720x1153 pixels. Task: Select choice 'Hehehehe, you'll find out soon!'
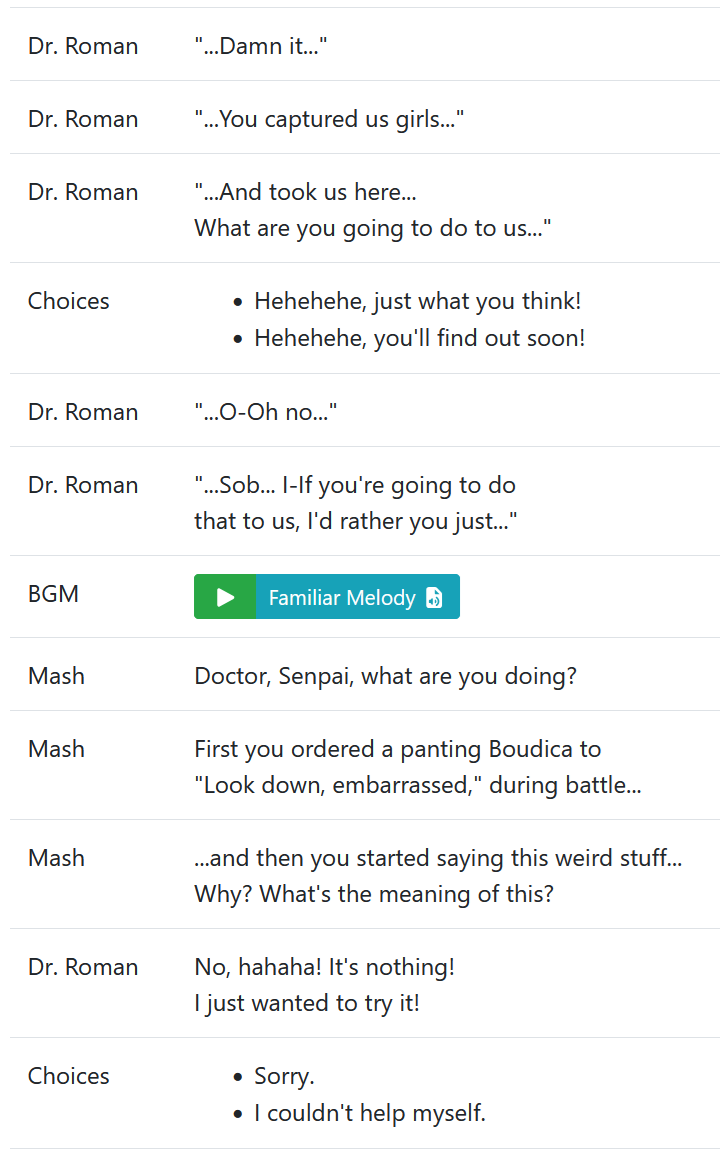pyautogui.click(x=420, y=338)
